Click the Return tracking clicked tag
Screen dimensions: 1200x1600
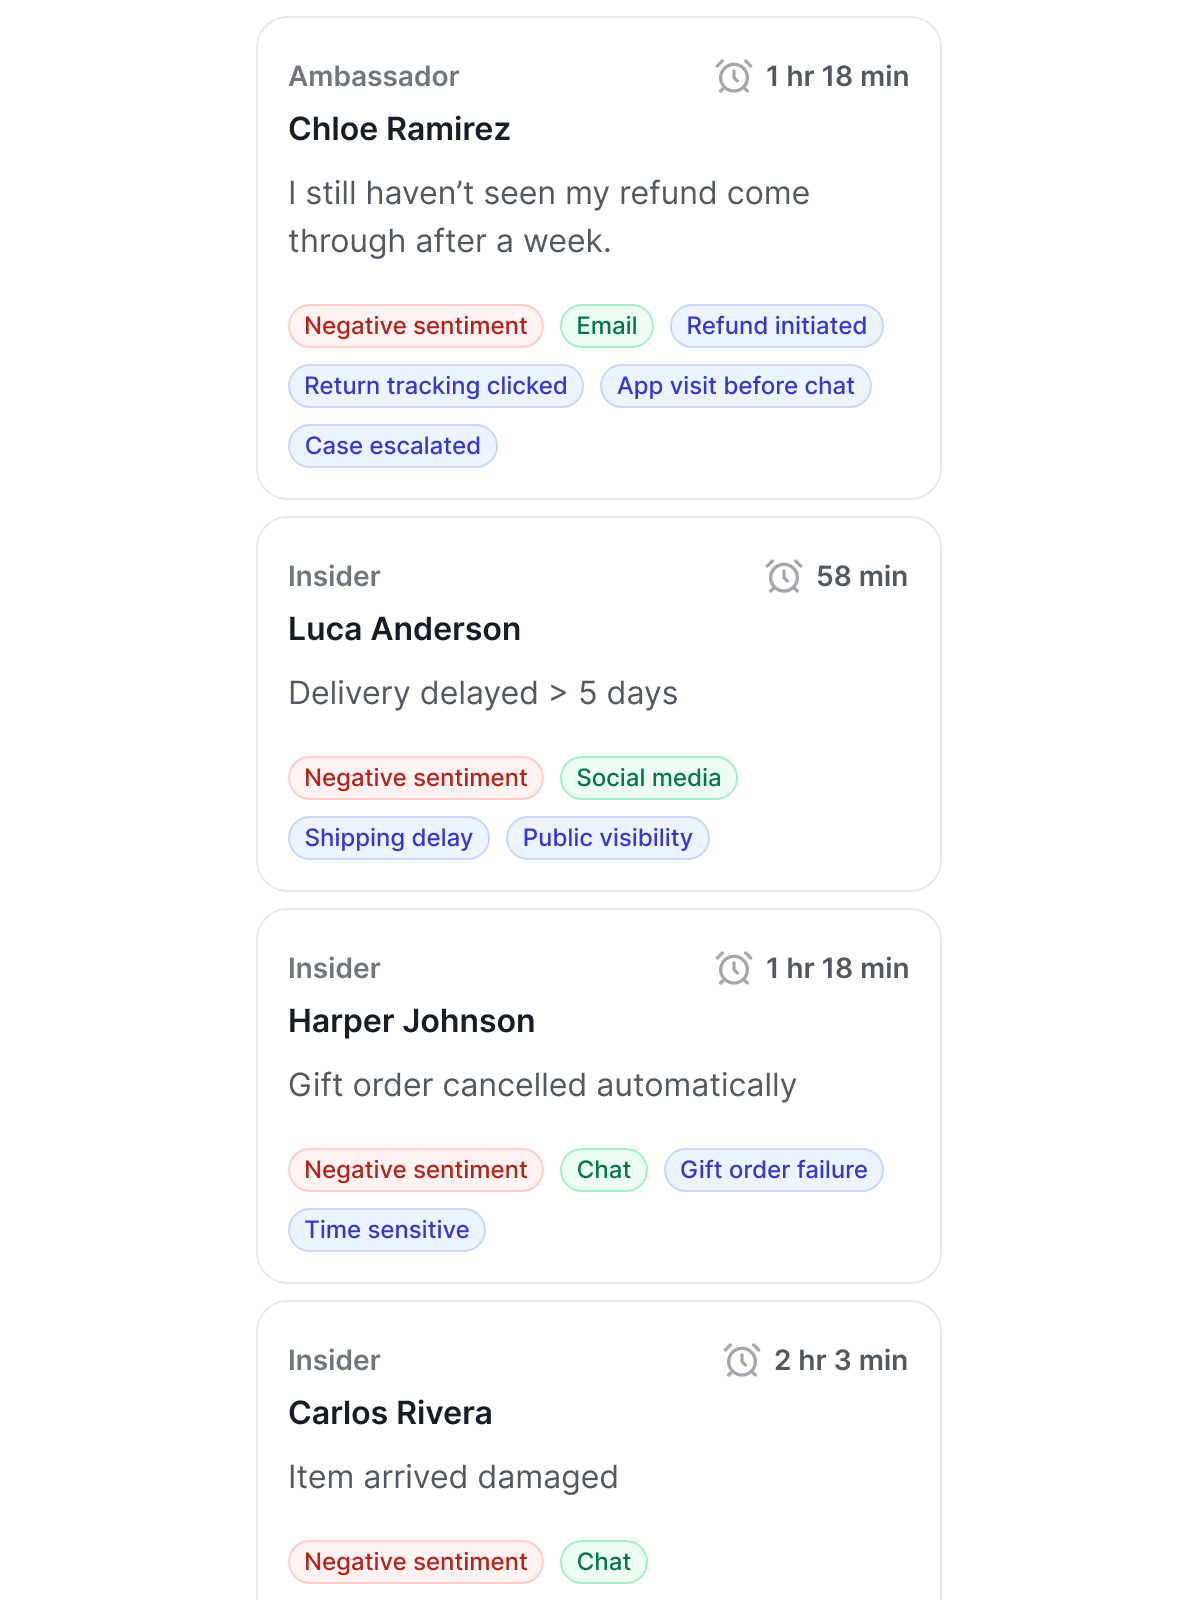coord(435,386)
